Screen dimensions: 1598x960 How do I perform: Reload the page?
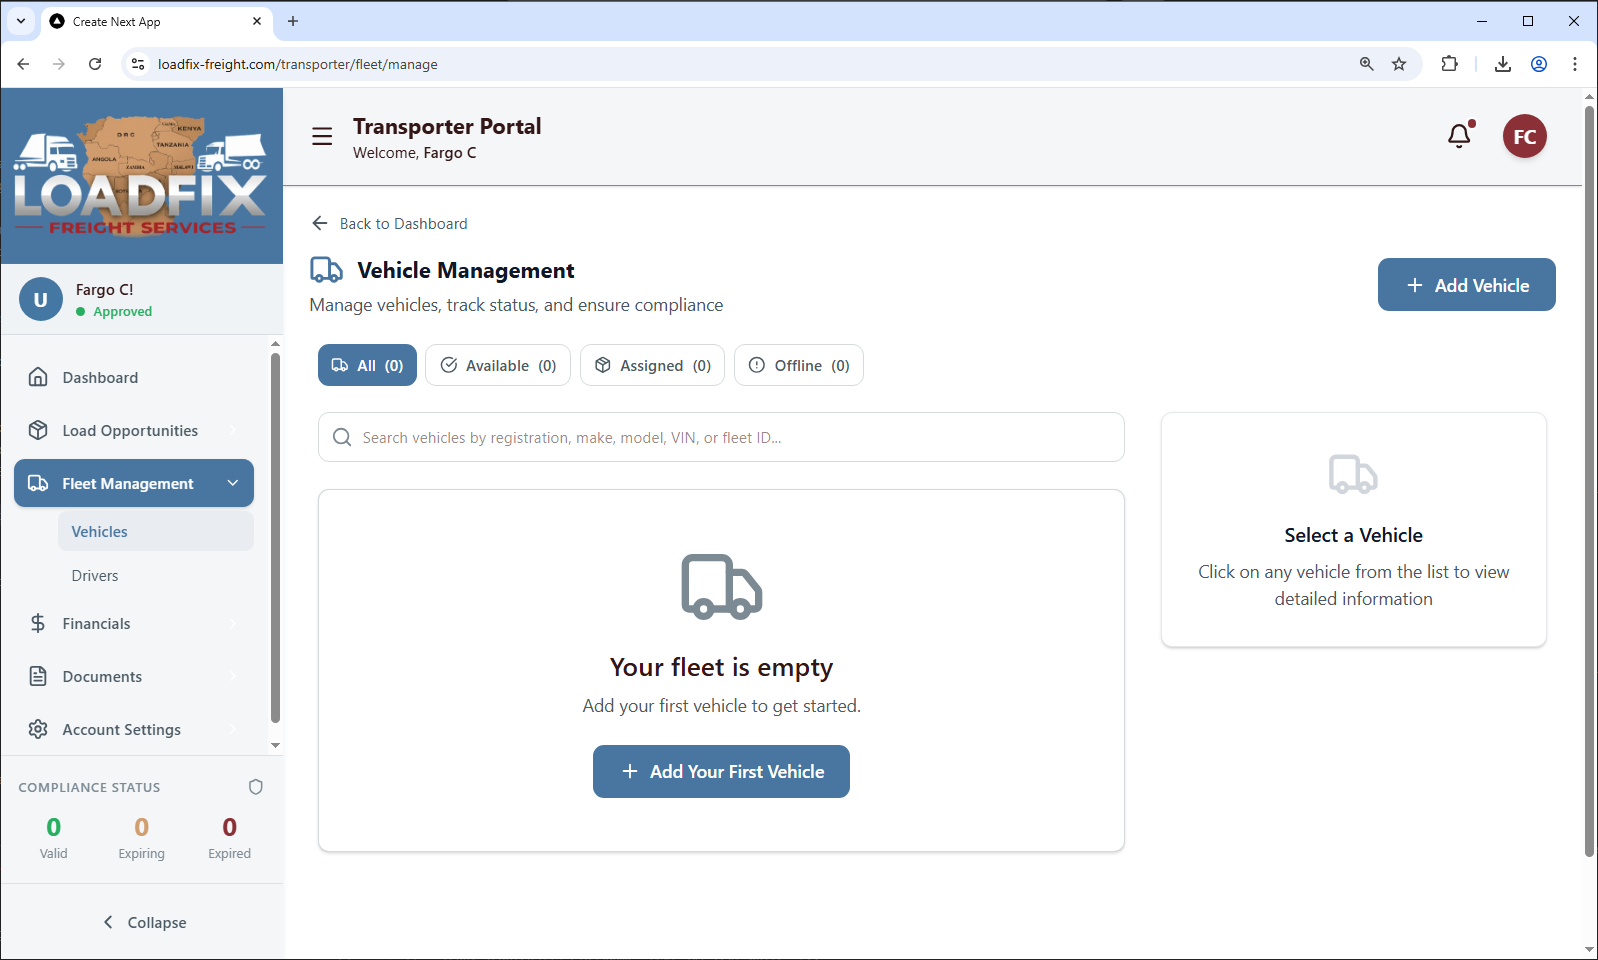(x=95, y=64)
